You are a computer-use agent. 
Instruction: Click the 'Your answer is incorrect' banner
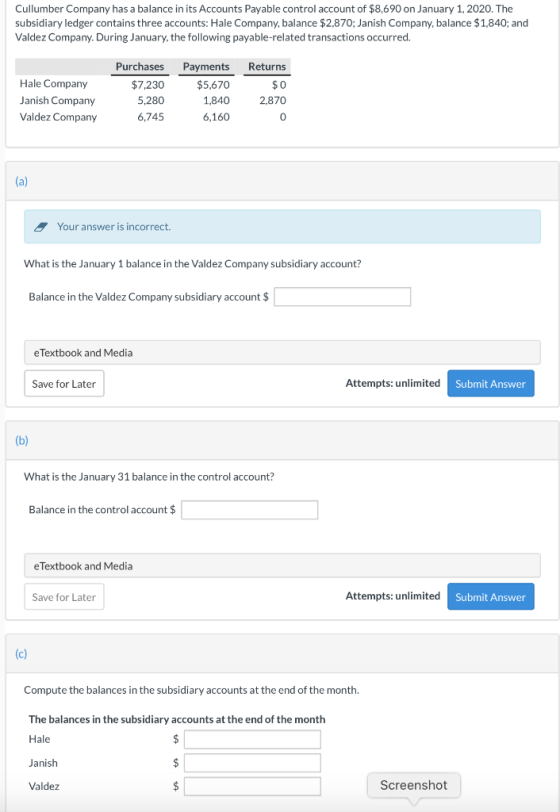tap(282, 226)
